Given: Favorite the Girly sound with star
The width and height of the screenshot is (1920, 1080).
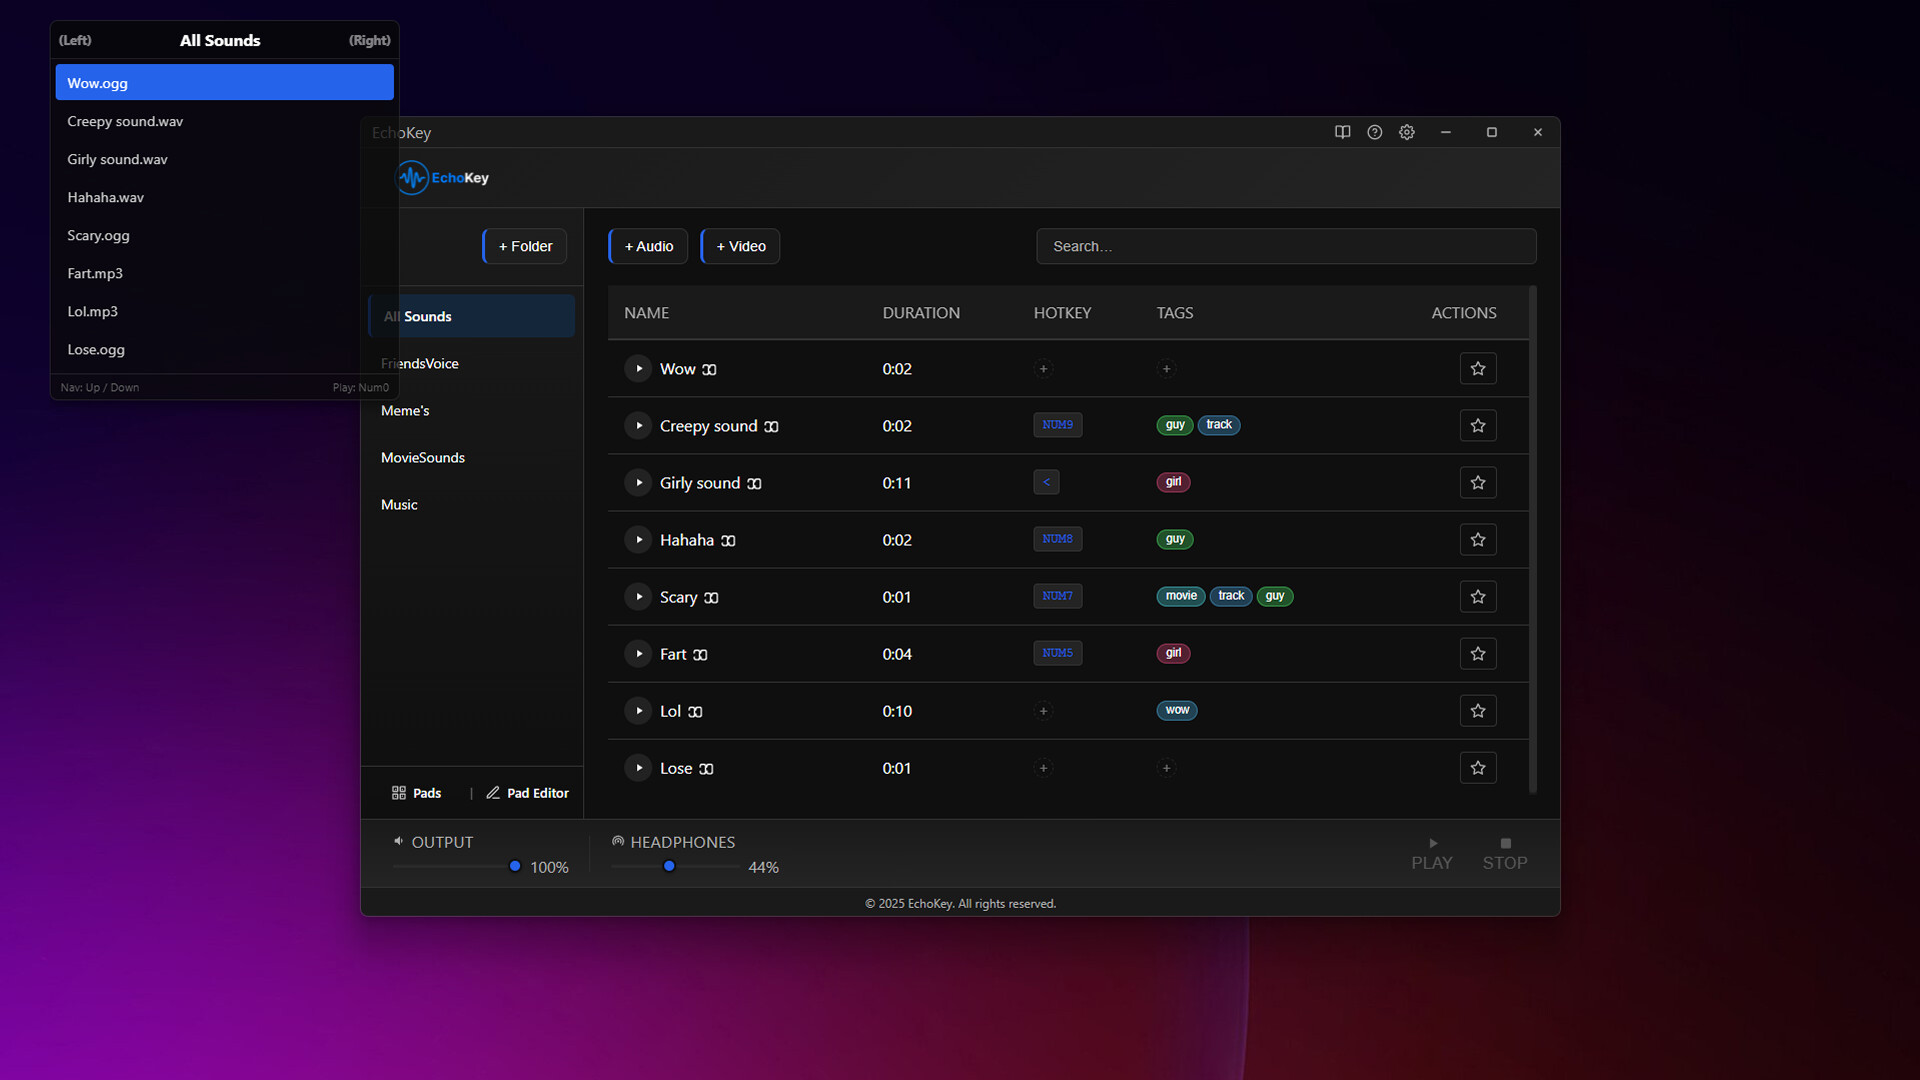Looking at the screenshot, I should tap(1478, 483).
